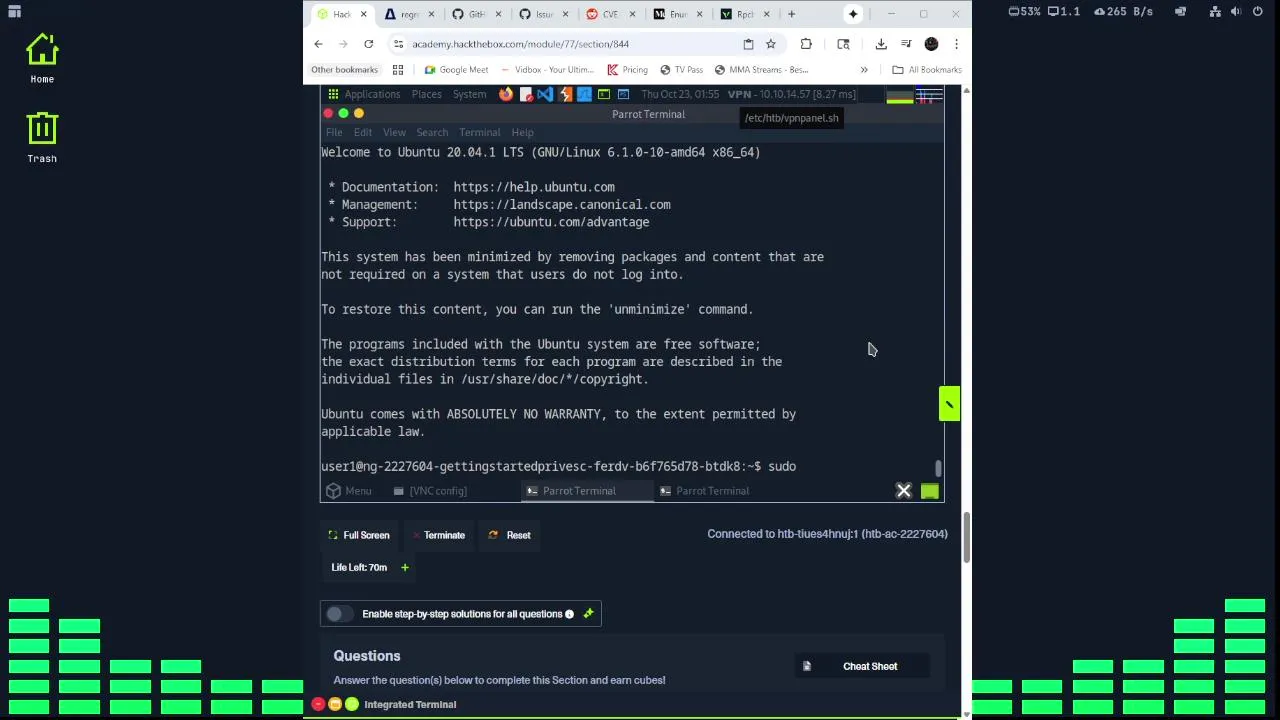The image size is (1280, 720).
Task: Open the Chrome extensions puzzle icon
Action: click(806, 44)
